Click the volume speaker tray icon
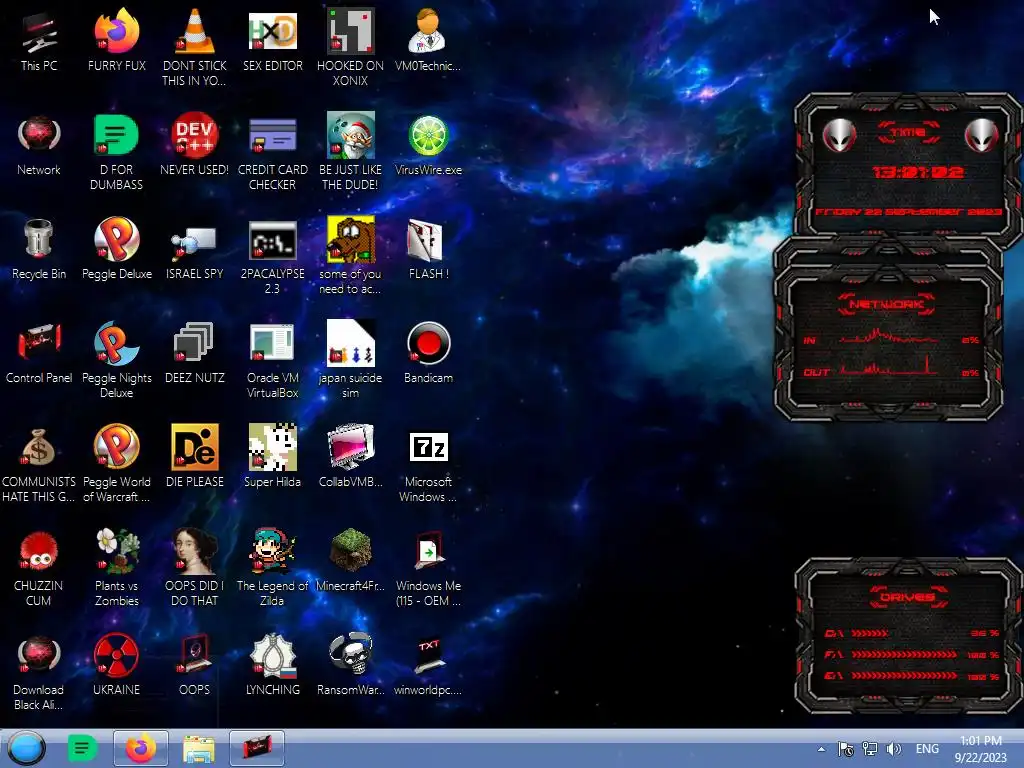Screen dimensions: 1024x768 [x=893, y=749]
